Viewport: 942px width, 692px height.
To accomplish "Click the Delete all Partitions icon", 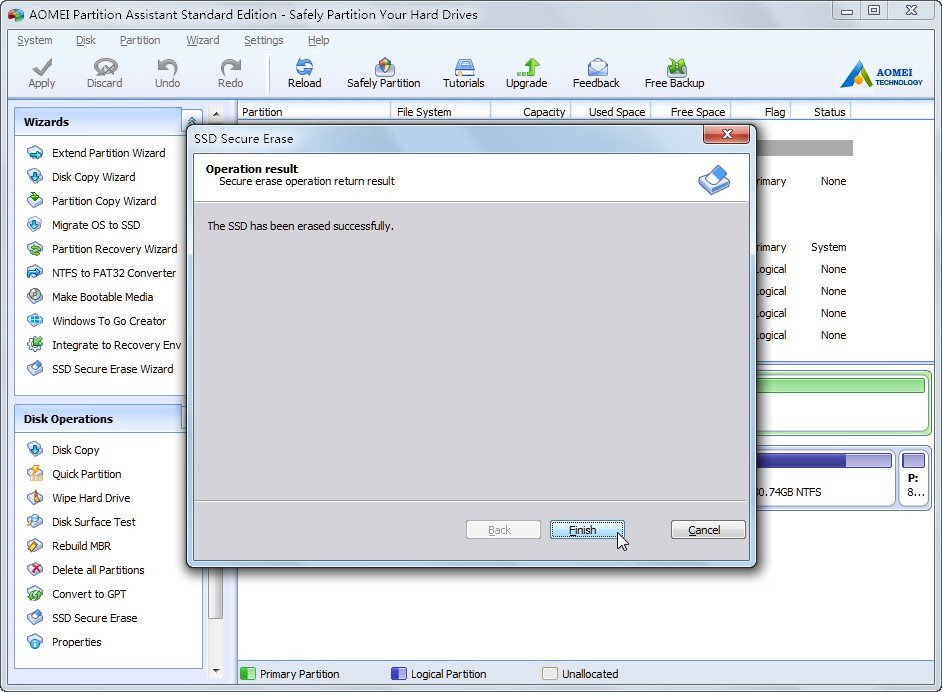I will [35, 569].
